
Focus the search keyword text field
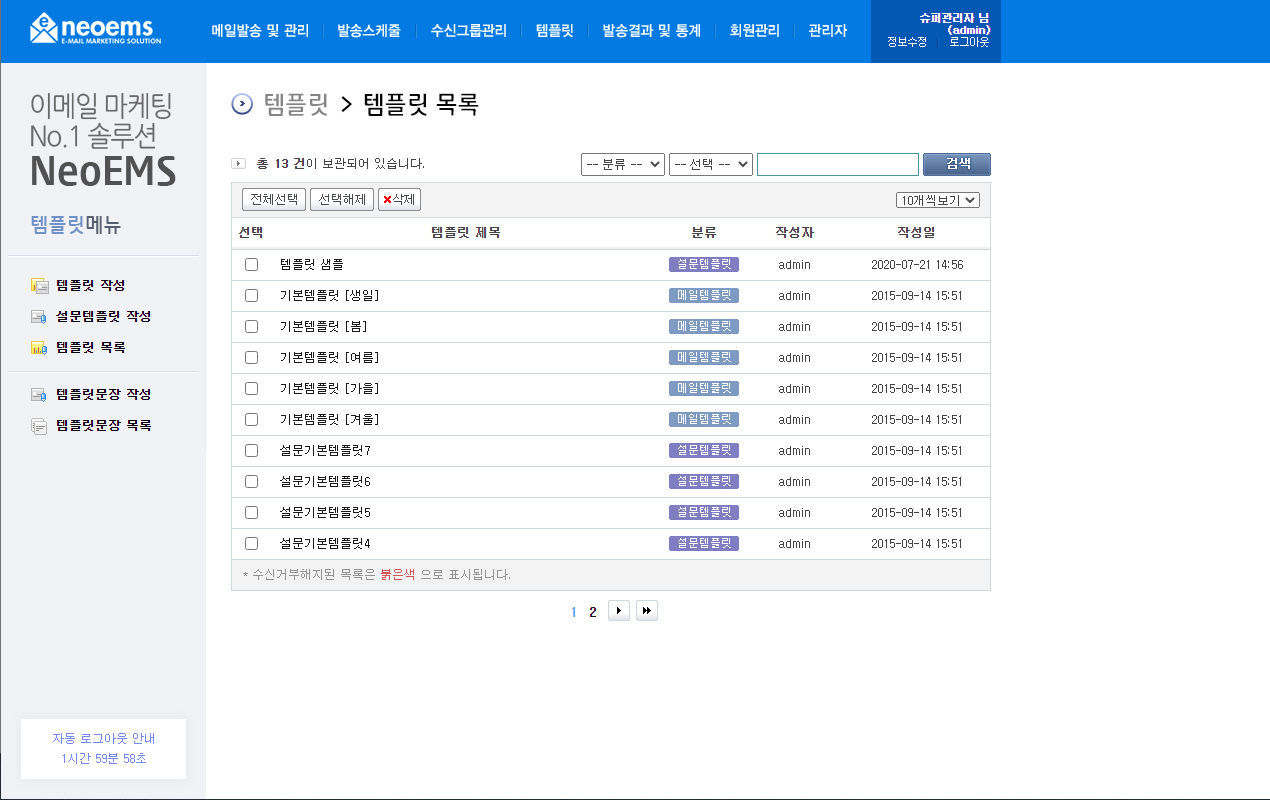pyautogui.click(x=838, y=165)
